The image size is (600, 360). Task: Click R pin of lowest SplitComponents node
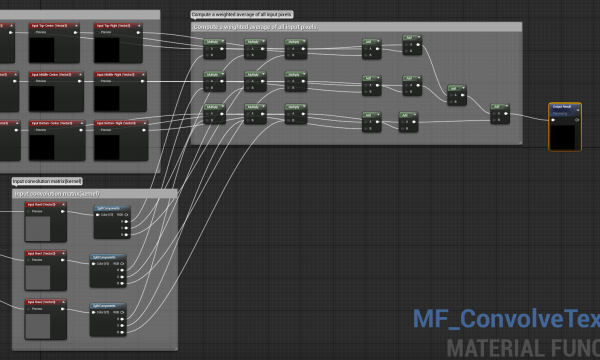tap(122, 319)
